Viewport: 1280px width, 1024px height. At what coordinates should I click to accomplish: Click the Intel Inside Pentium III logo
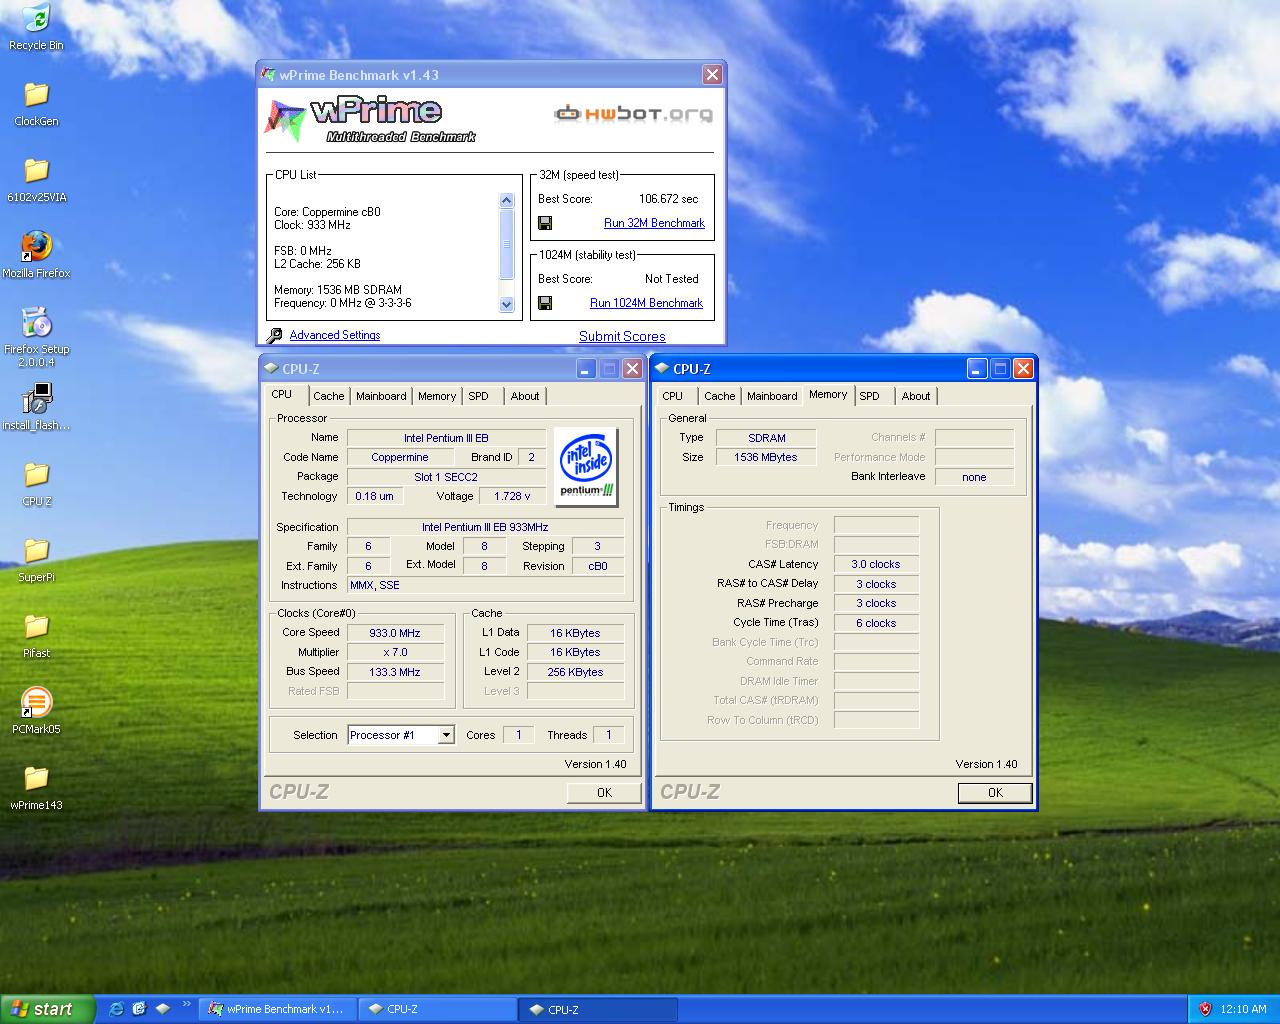(x=586, y=467)
